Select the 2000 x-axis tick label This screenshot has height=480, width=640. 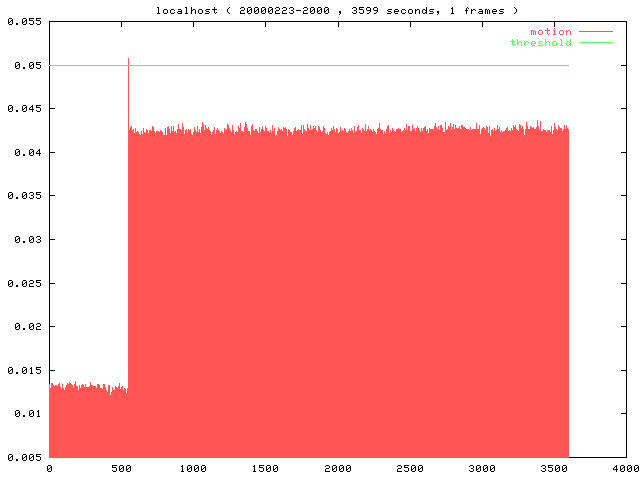pos(338,468)
